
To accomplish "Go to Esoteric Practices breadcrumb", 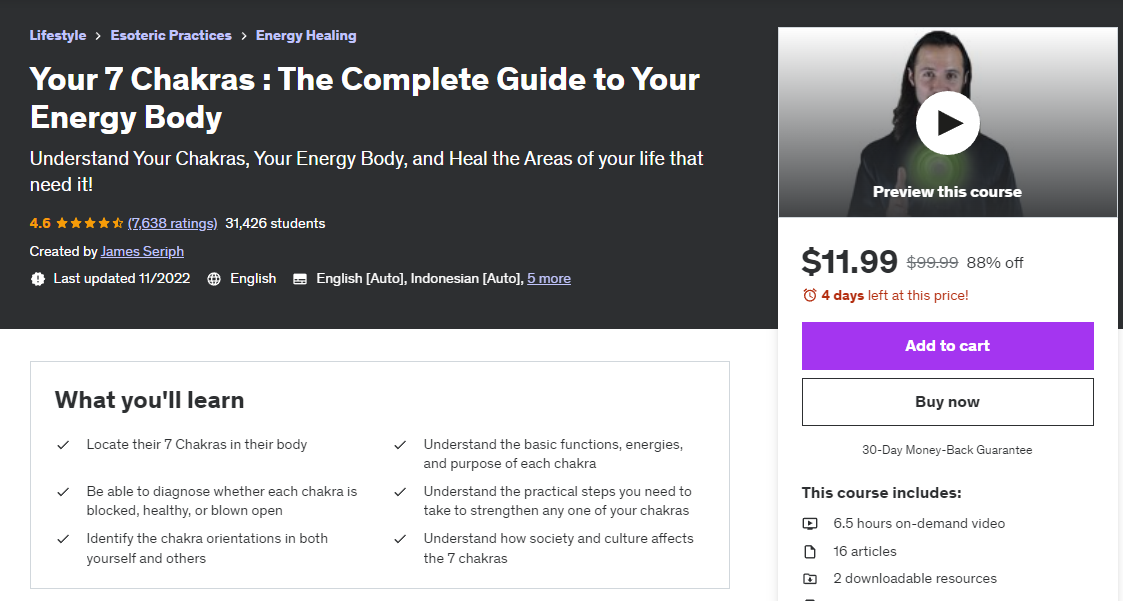I will [171, 35].
